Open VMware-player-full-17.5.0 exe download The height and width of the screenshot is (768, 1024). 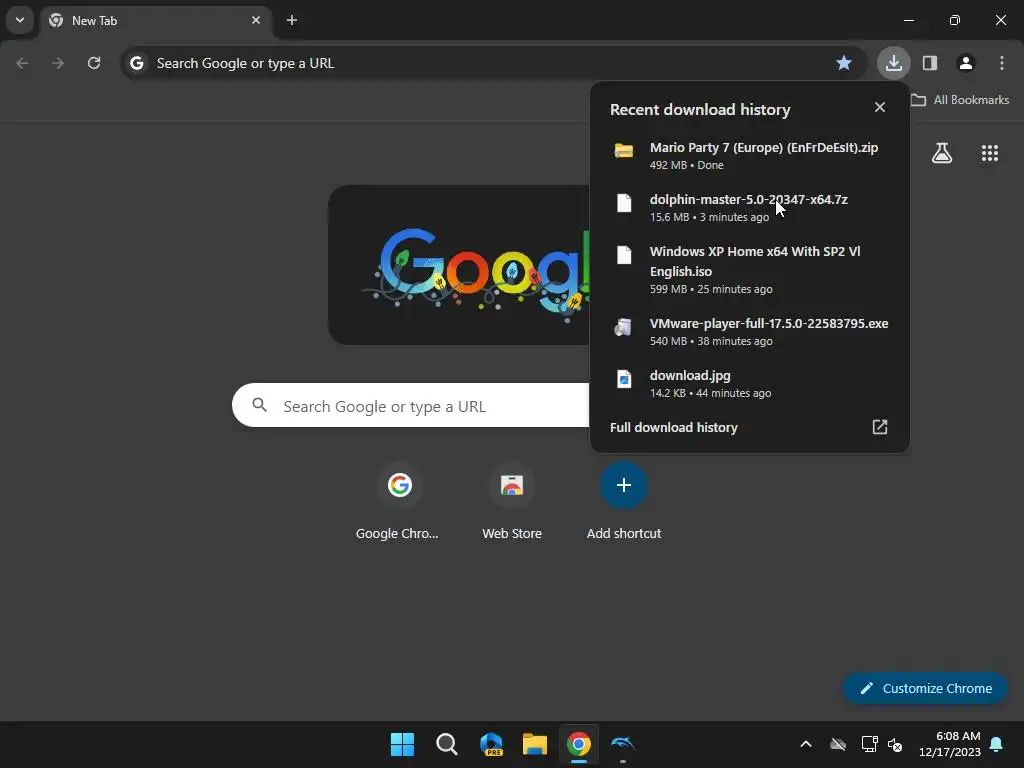750,331
